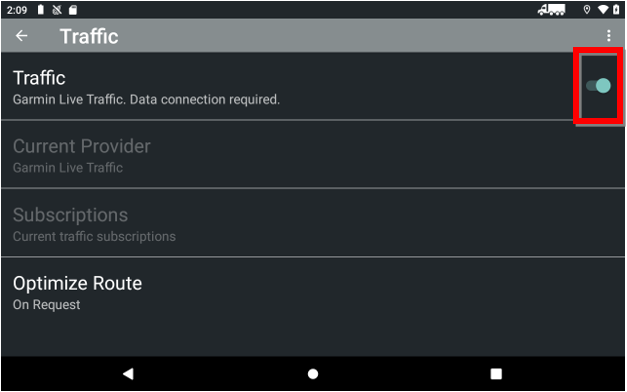This screenshot has width=627, height=392.
Task: Tap the SD card status icon
Action: (x=73, y=10)
